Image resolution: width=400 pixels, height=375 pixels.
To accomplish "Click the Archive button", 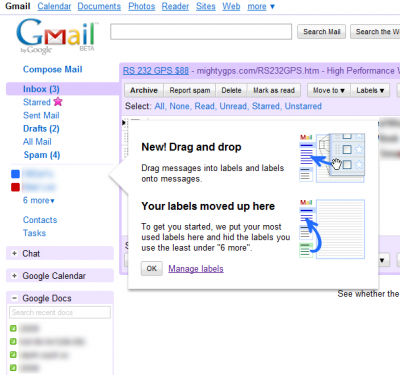I will point(144,90).
